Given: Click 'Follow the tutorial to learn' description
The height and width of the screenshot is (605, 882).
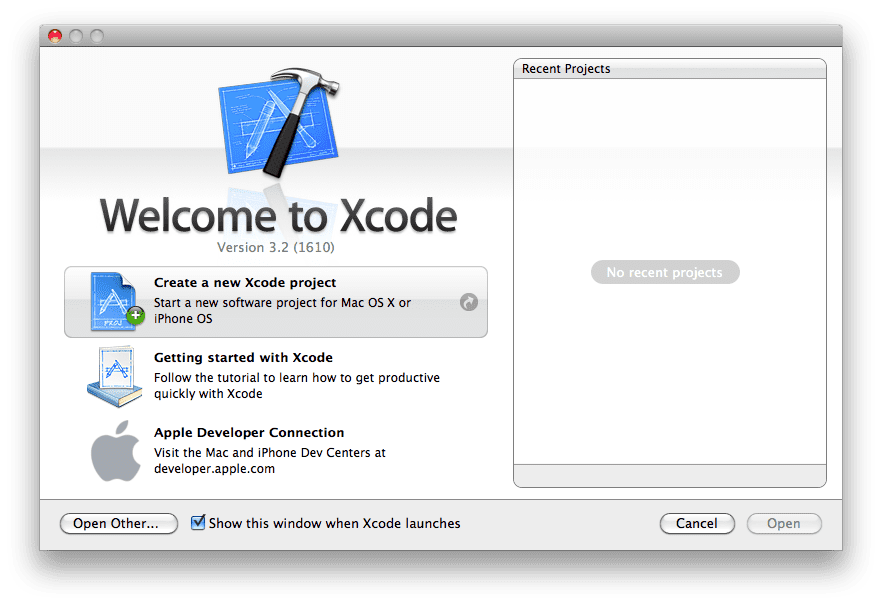Looking at the screenshot, I should 296,385.
